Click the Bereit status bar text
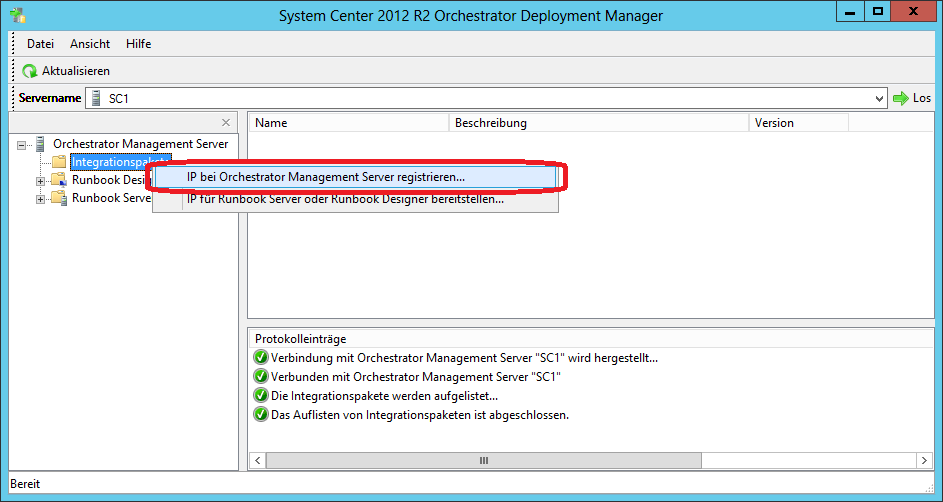Screen dimensions: 943x502 [25, 483]
